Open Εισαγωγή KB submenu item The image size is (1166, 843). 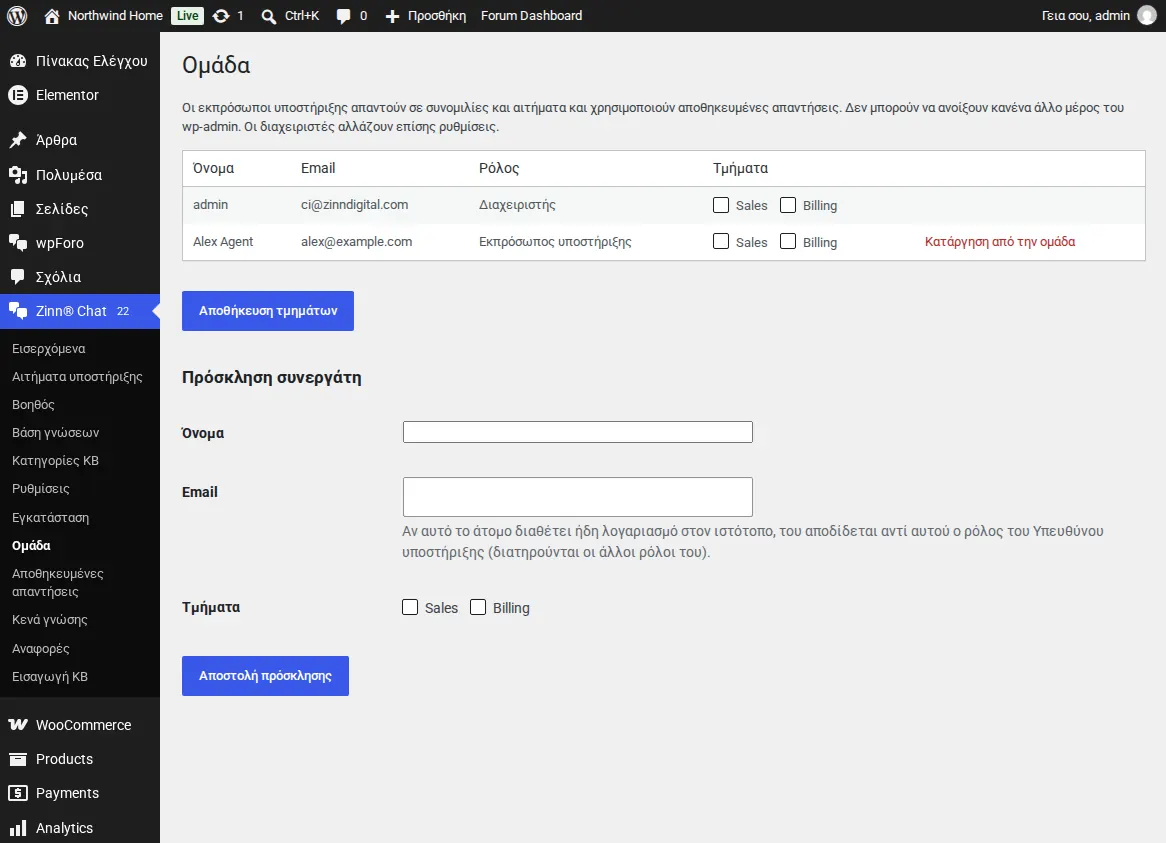click(50, 676)
